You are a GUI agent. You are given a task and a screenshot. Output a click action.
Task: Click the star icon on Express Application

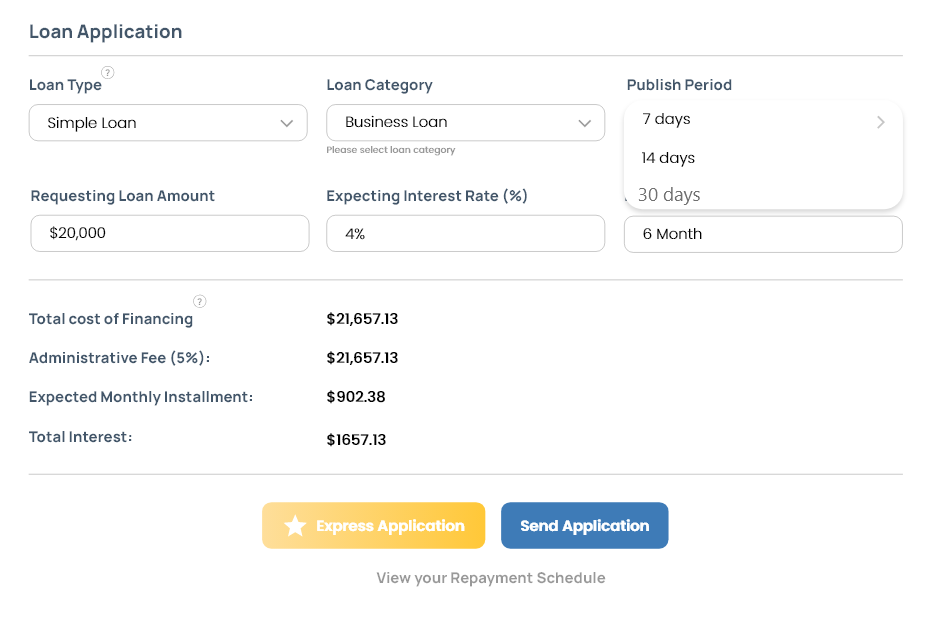[x=295, y=526]
